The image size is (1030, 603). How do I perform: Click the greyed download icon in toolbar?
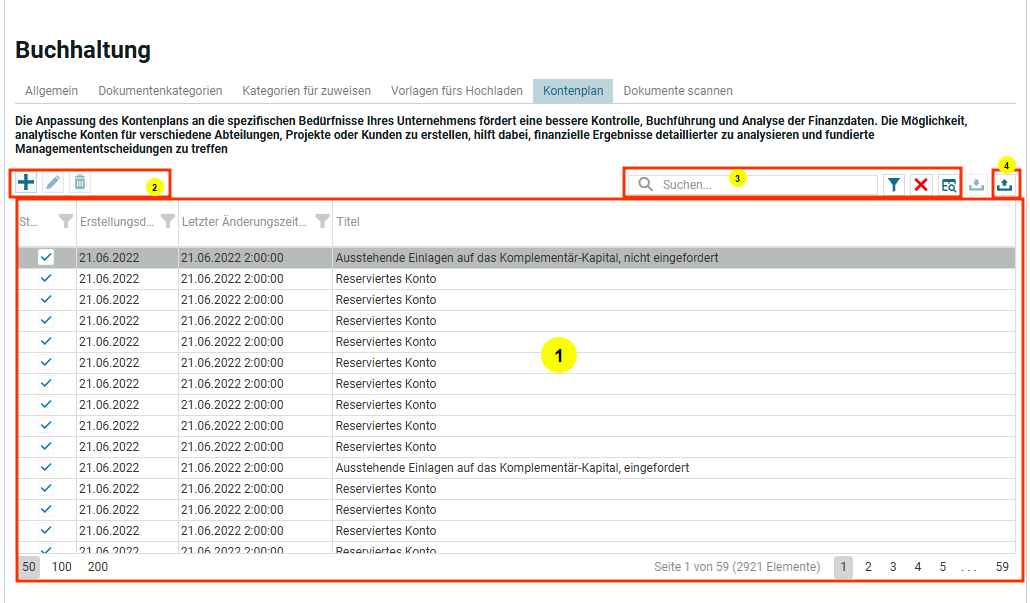(x=977, y=185)
